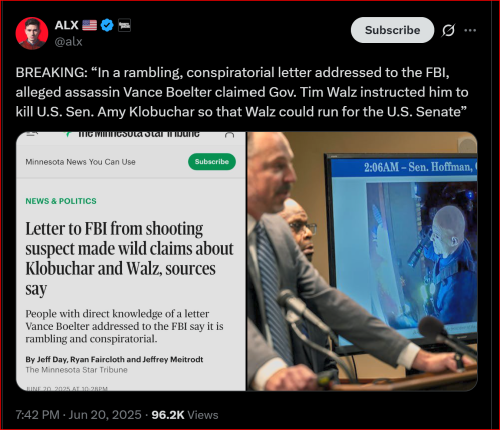
Task: Open the 7:42 PM Jun 20, 2025 timestamp
Action: click(78, 415)
